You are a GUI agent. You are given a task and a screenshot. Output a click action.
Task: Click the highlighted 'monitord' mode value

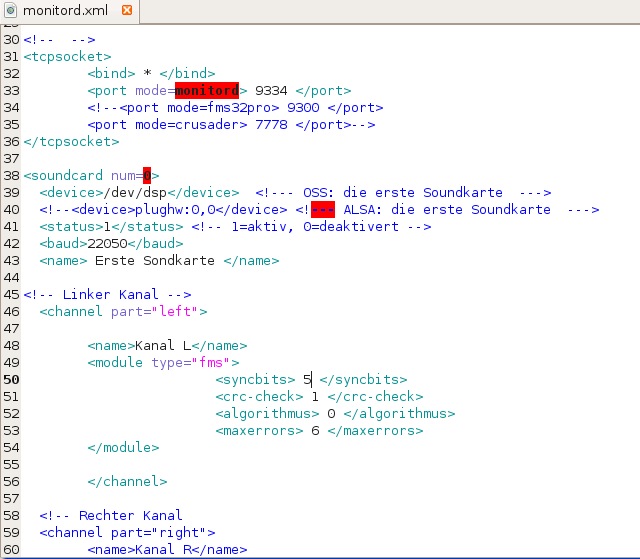(207, 91)
